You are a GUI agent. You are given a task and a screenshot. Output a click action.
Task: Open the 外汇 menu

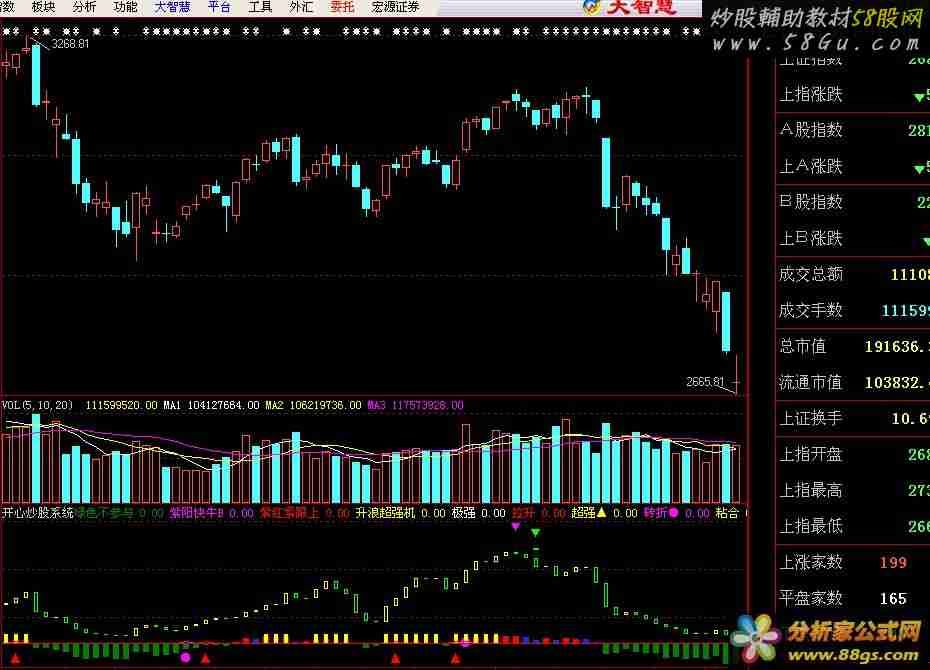click(301, 7)
